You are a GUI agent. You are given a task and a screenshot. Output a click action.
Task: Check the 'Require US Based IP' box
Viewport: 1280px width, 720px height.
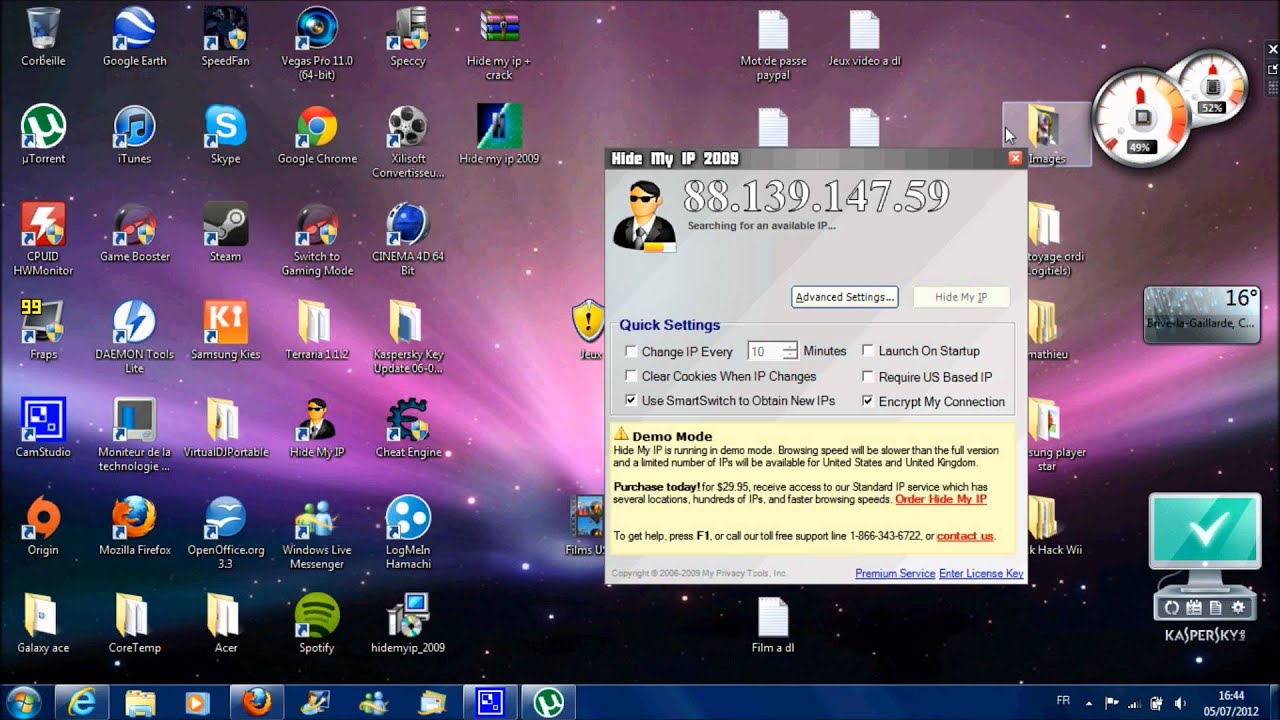coord(868,376)
